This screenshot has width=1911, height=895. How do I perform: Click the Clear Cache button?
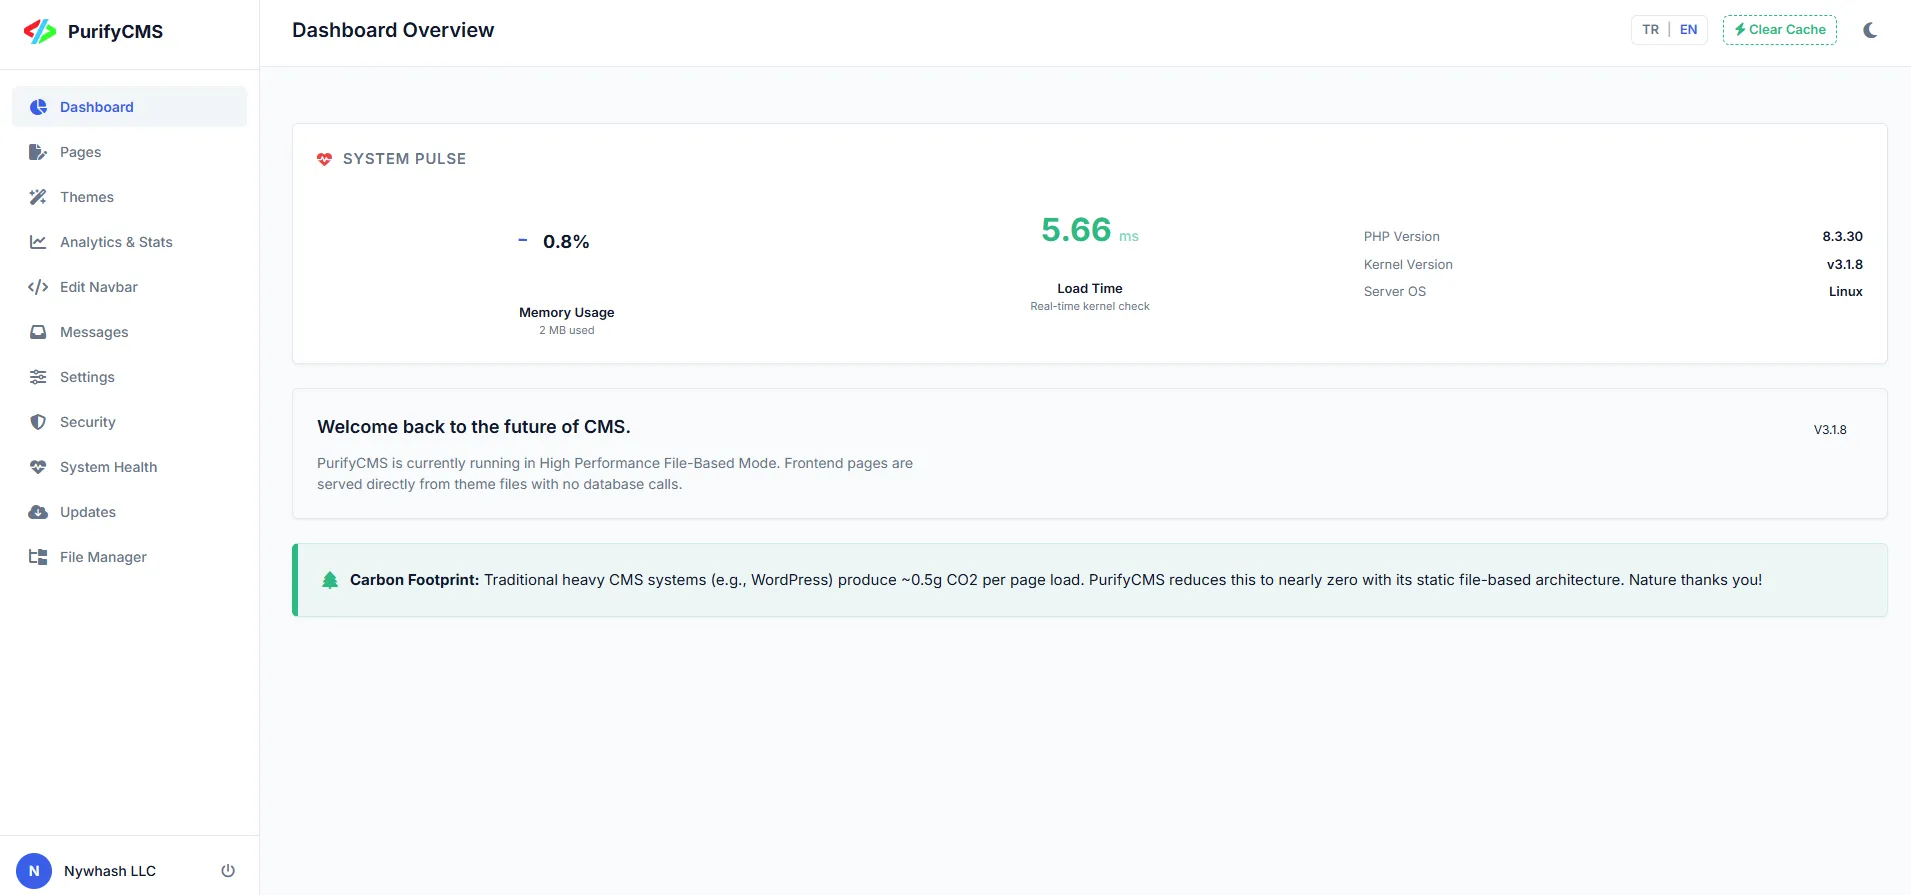(1780, 30)
